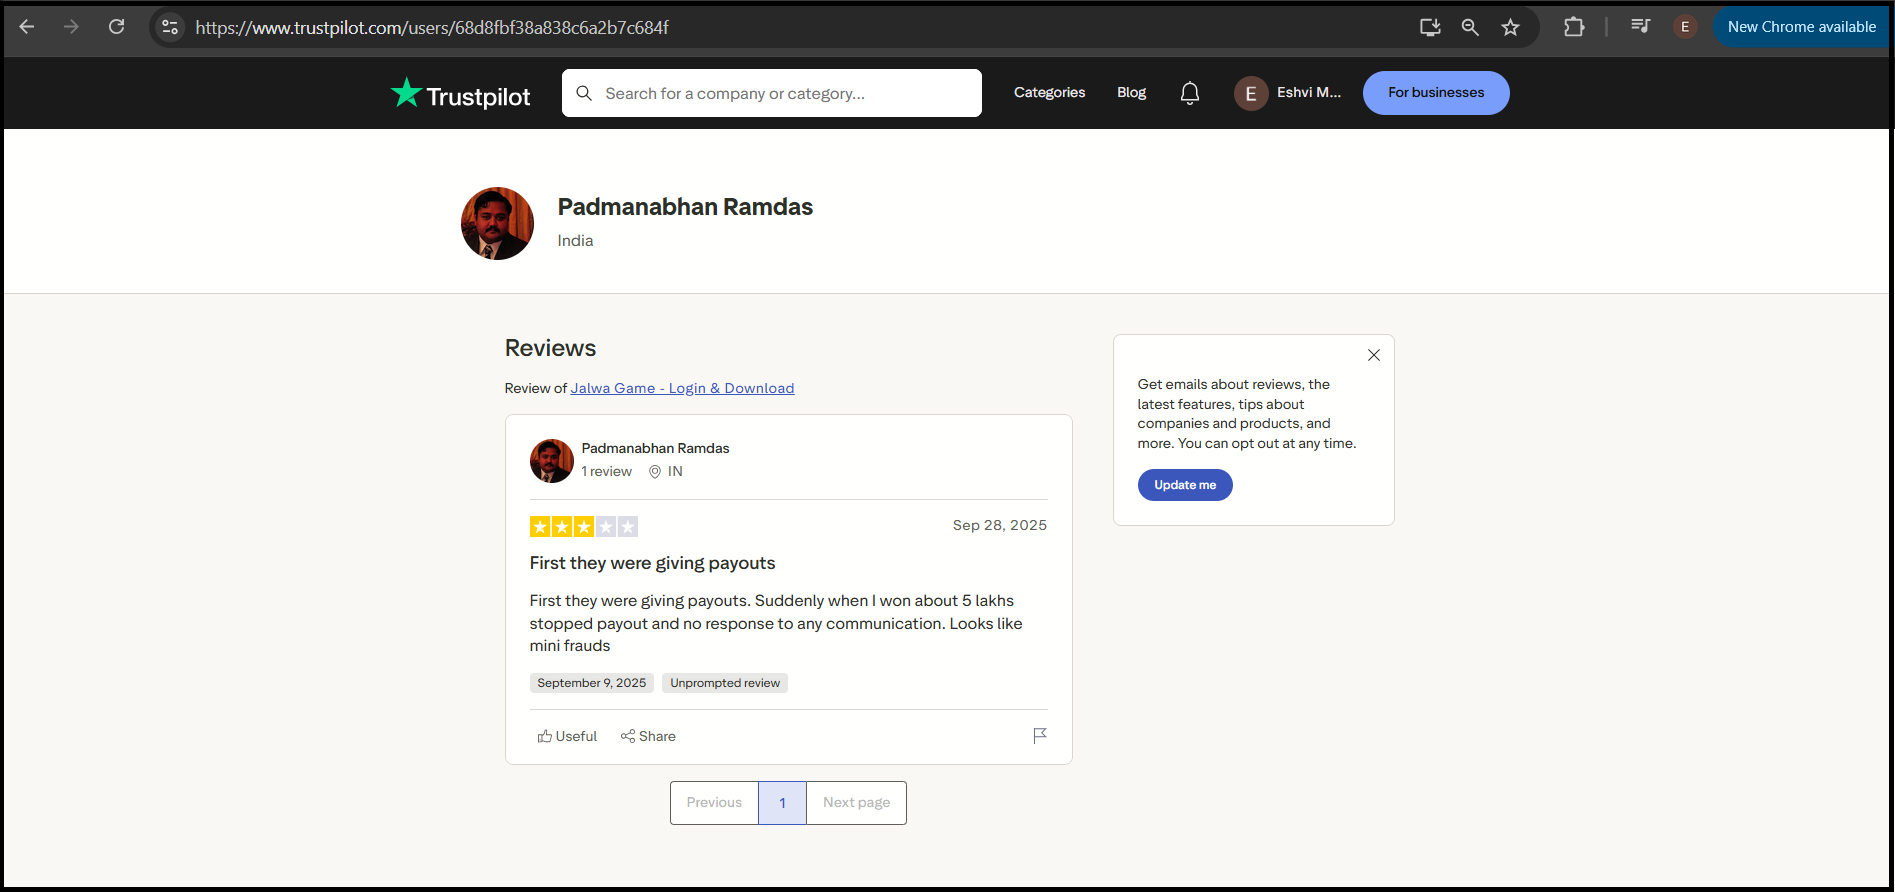Share this review
This screenshot has height=892, width=1895.
[x=648, y=736]
